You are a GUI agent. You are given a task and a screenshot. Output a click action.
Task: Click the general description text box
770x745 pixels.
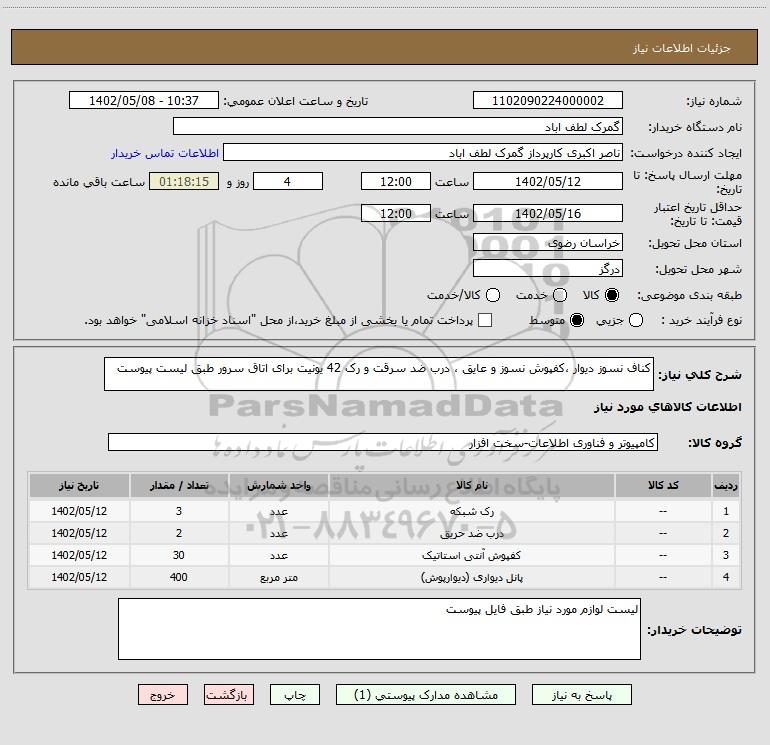click(379, 374)
